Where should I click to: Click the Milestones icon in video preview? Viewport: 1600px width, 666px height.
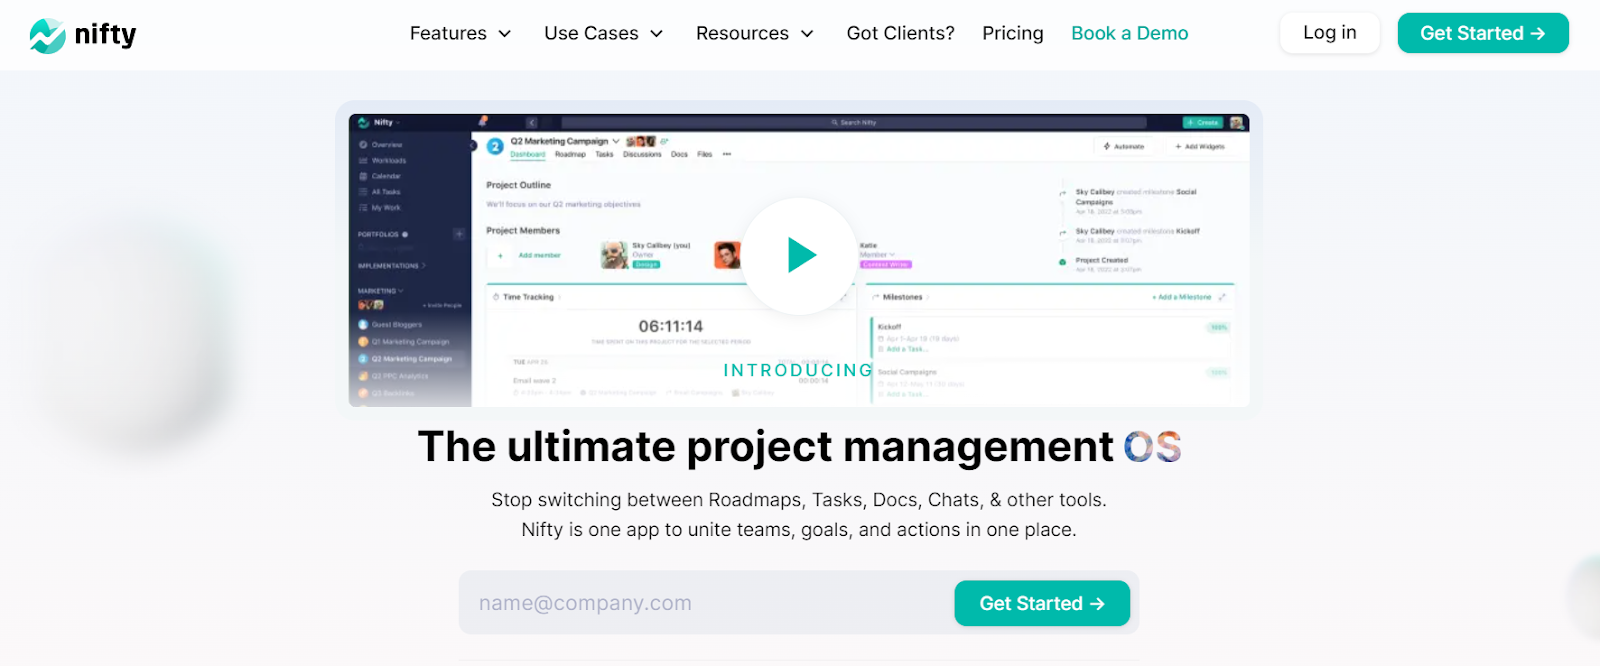(x=875, y=297)
